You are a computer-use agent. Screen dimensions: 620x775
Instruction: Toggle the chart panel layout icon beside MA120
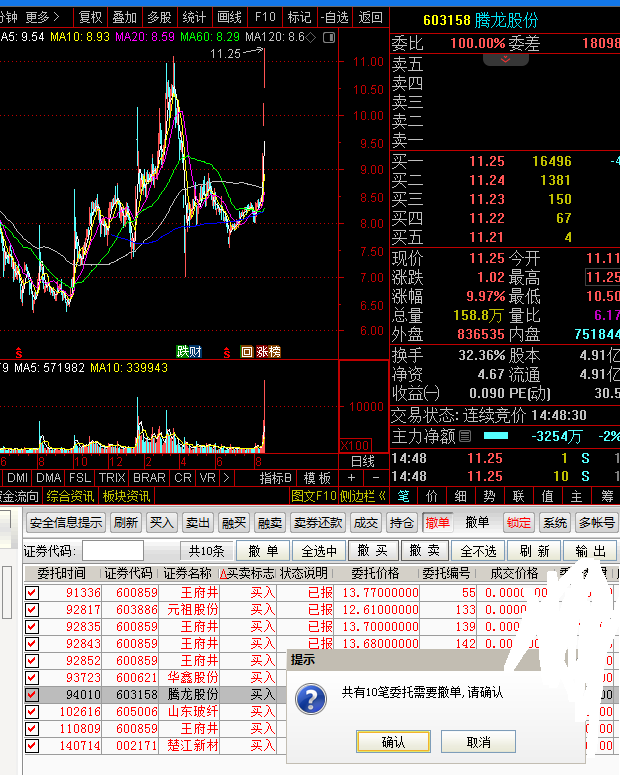[329, 37]
